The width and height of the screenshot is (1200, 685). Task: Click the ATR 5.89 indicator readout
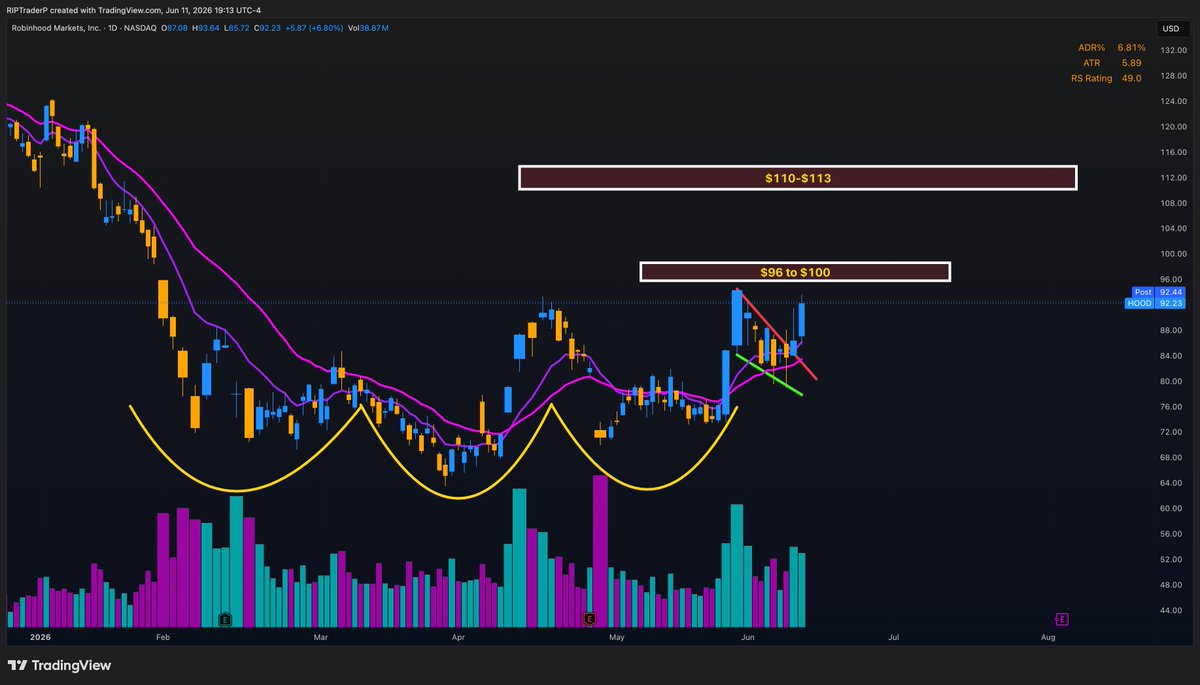1114,63
